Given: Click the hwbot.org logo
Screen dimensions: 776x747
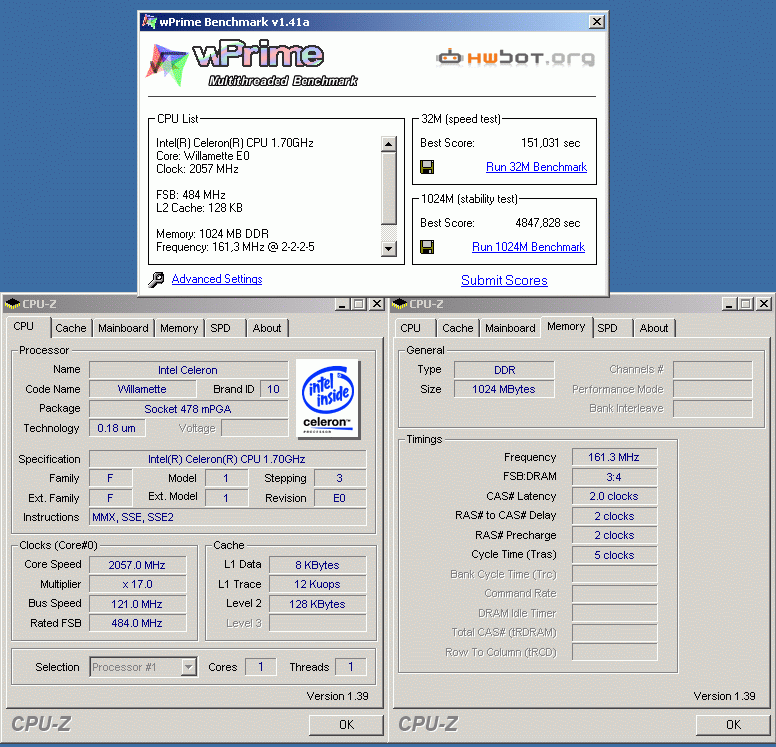Looking at the screenshot, I should pyautogui.click(x=515, y=58).
